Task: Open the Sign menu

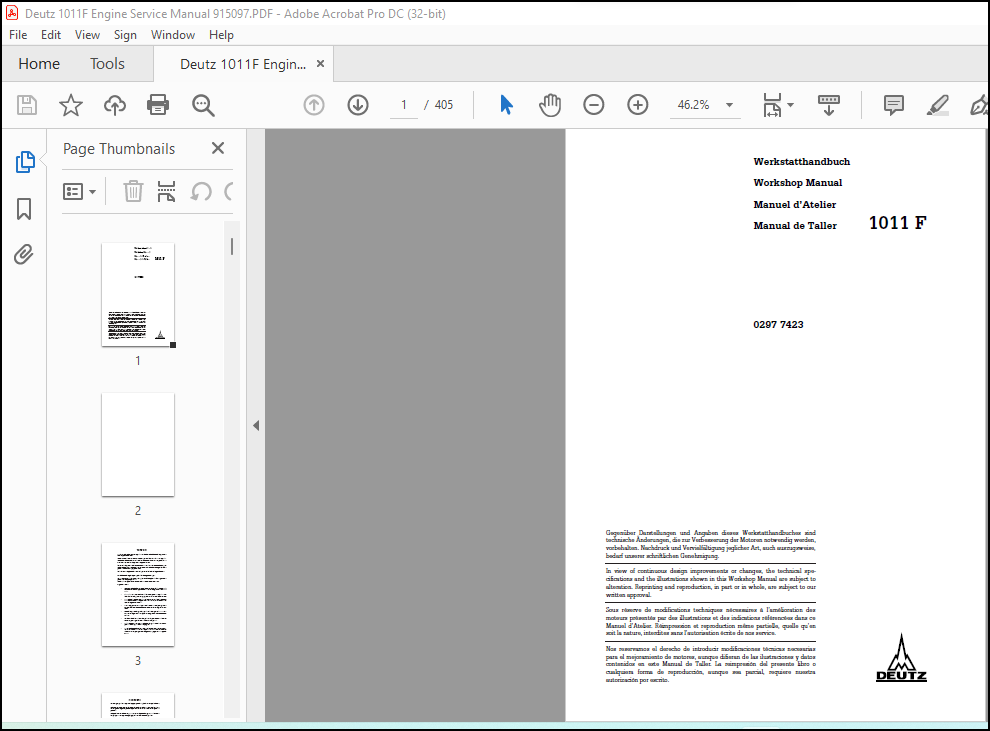Action: point(125,35)
